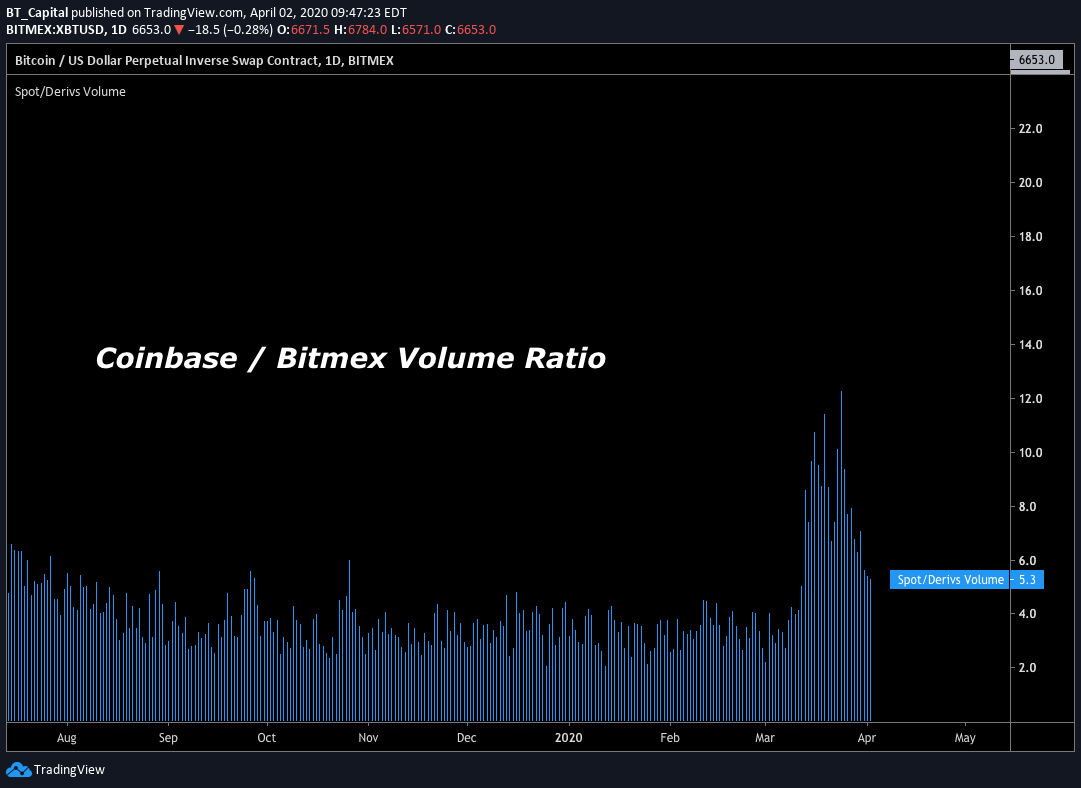Click the publish date 'April 02, 2020 09:47:23 EDT'
The height and width of the screenshot is (788, 1081).
328,13
